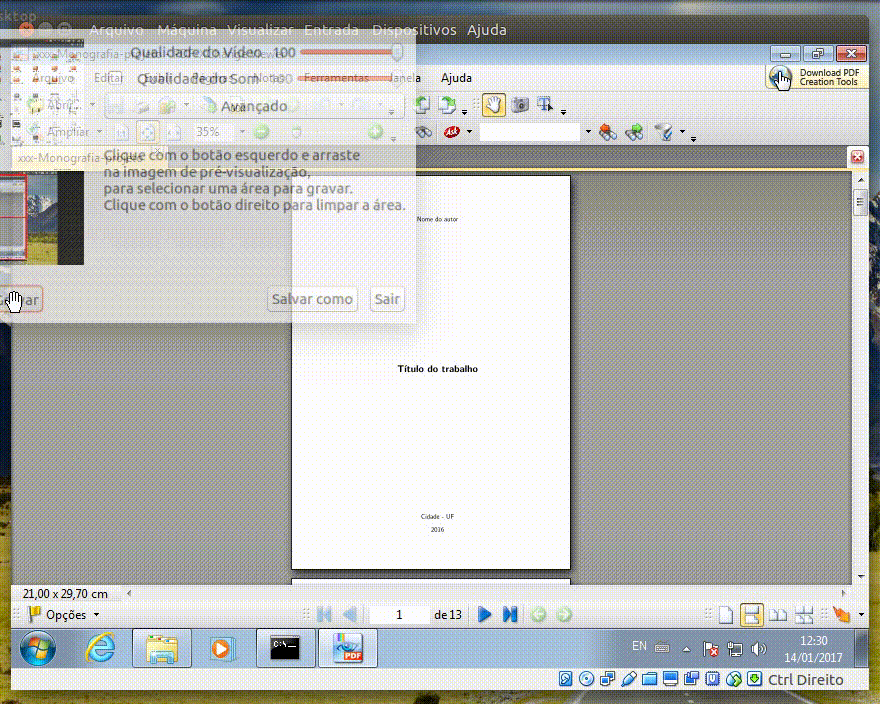Show hidden tray icons arrow
The height and width of the screenshot is (704, 880).
pos(686,649)
